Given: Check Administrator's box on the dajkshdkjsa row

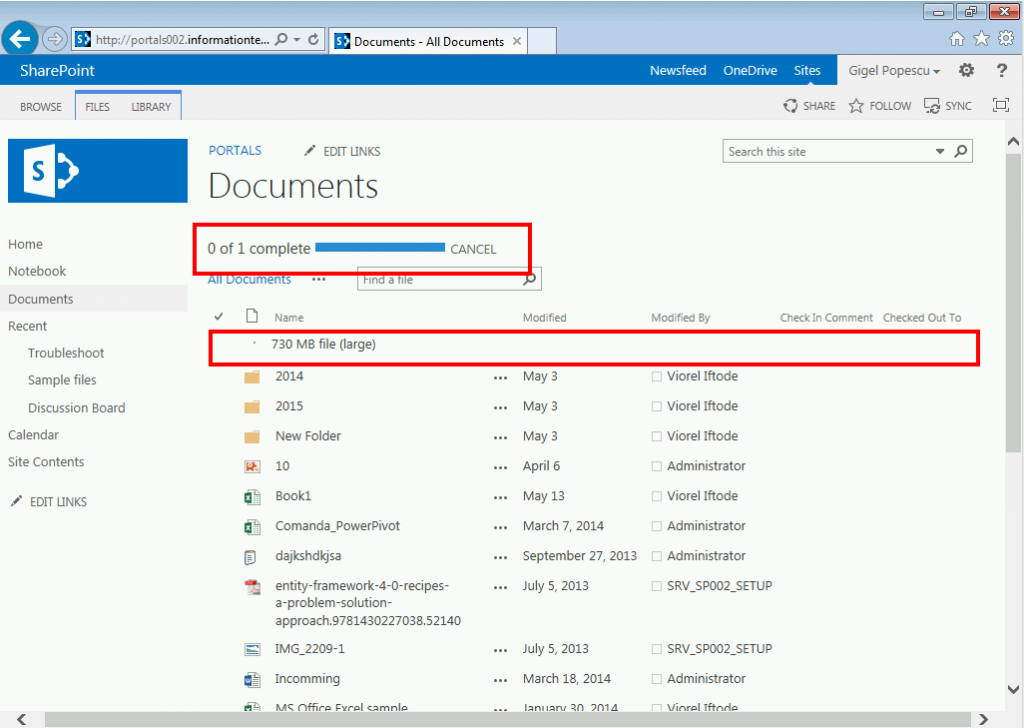Looking at the screenshot, I should pos(655,556).
